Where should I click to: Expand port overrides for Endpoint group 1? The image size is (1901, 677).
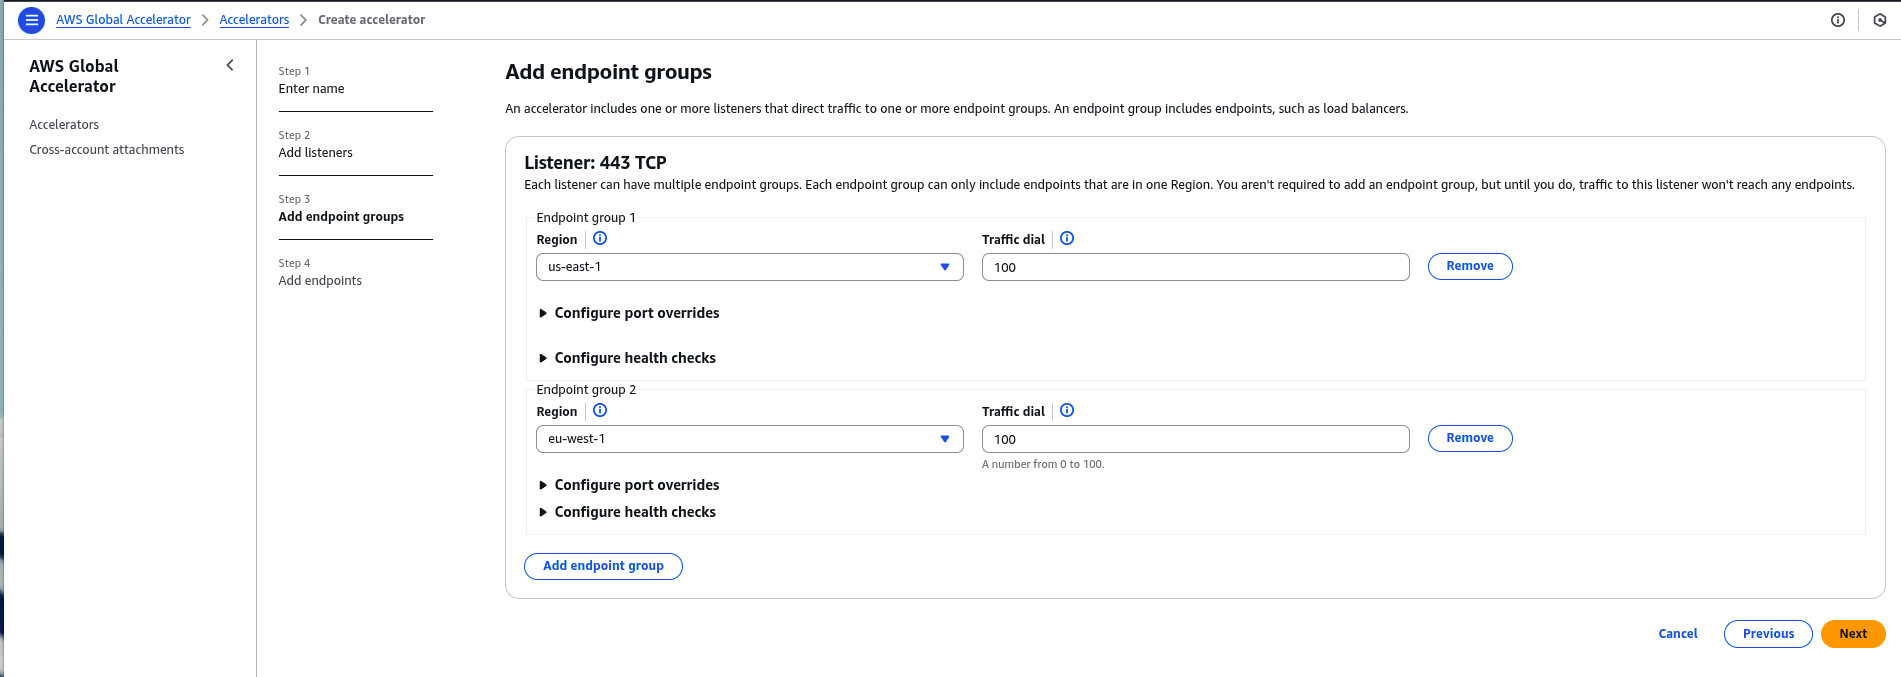click(x=636, y=313)
